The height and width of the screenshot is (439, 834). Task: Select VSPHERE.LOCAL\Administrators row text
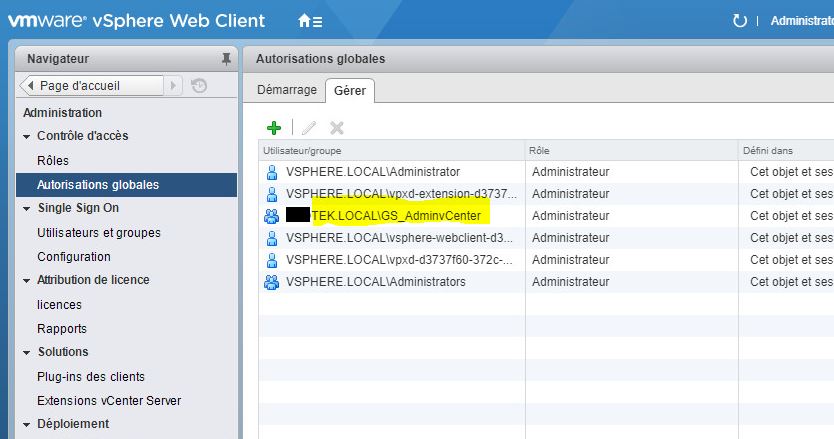(376, 282)
